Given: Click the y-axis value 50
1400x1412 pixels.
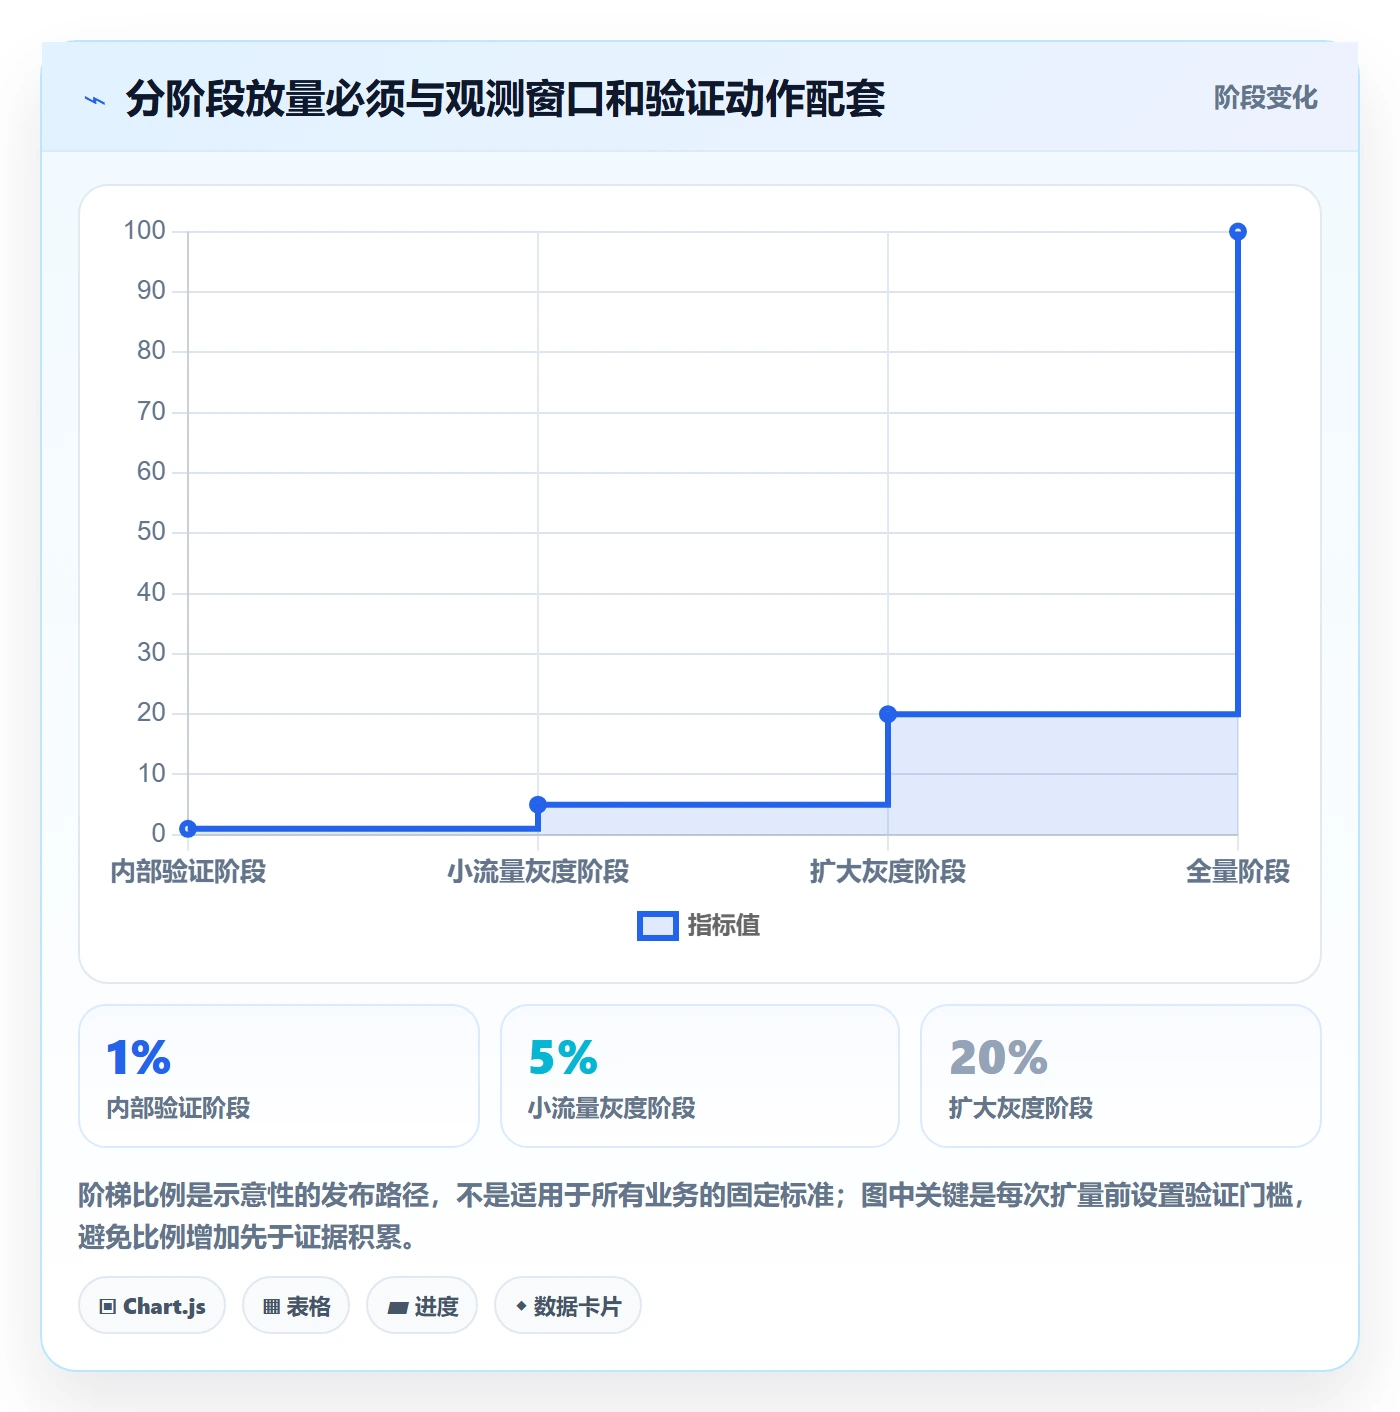Looking at the screenshot, I should (x=151, y=532).
